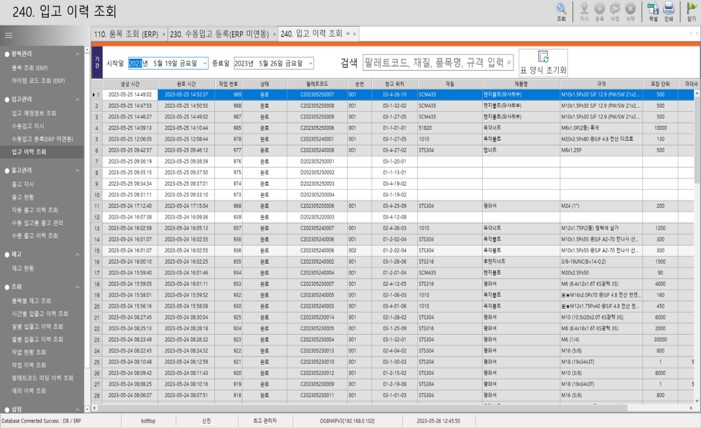
Task: Open the 종료일 date dropdown arrow
Action: coord(310,64)
